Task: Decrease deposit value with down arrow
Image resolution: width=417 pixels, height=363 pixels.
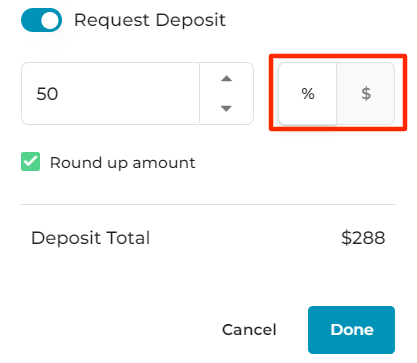Action: click(x=226, y=108)
